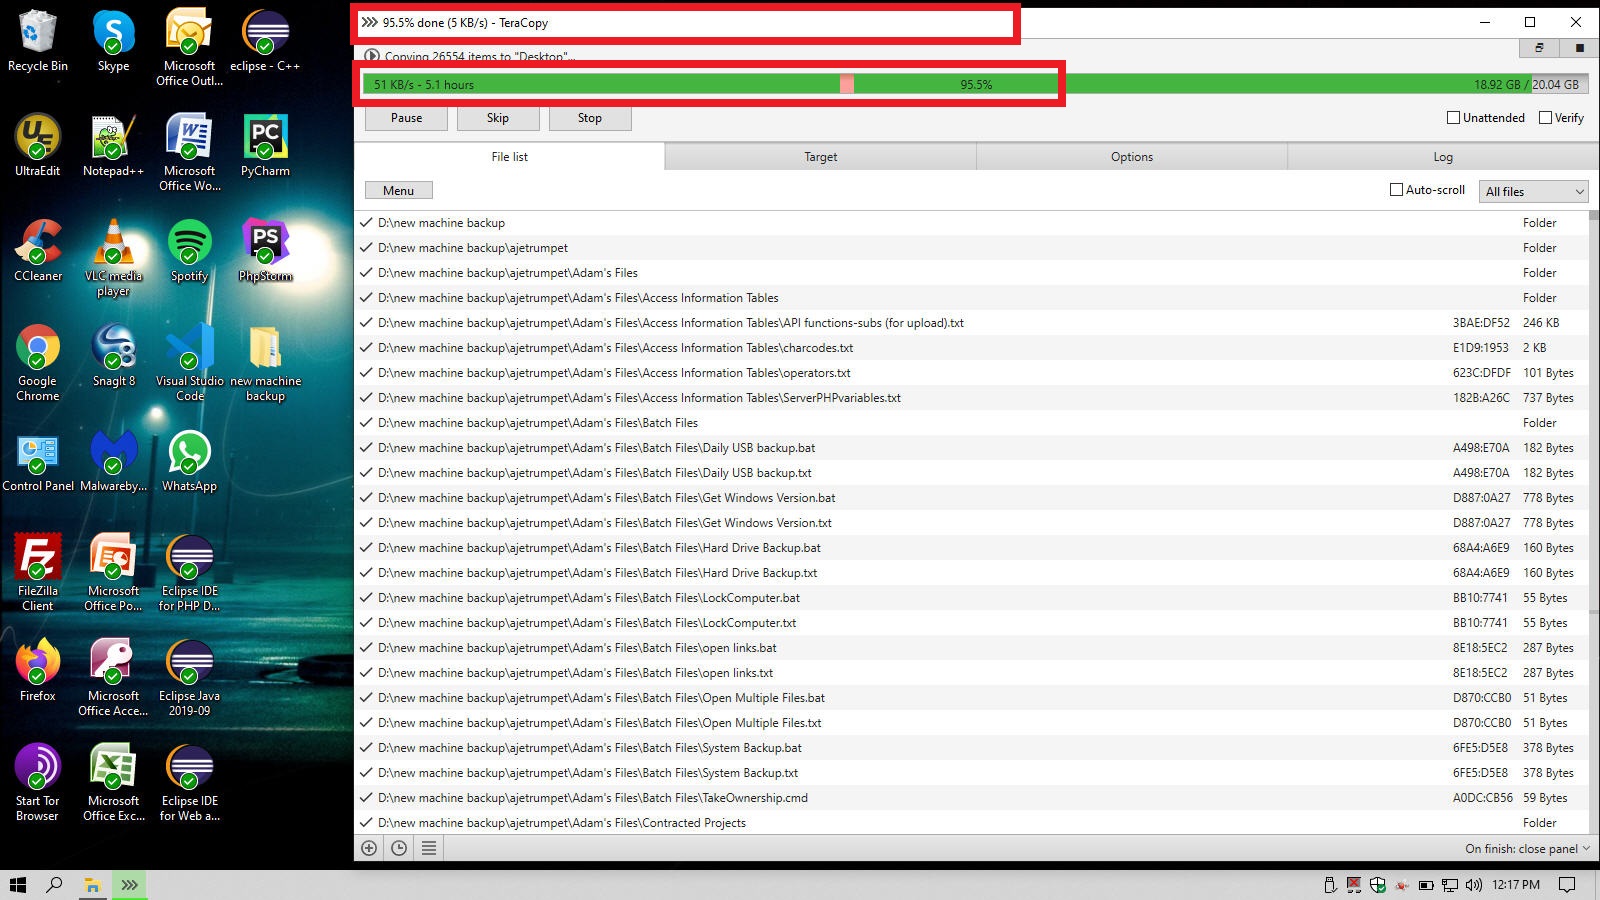Viewport: 1600px width, 900px height.
Task: Select the Open Multiple Files.bat row
Action: point(972,698)
